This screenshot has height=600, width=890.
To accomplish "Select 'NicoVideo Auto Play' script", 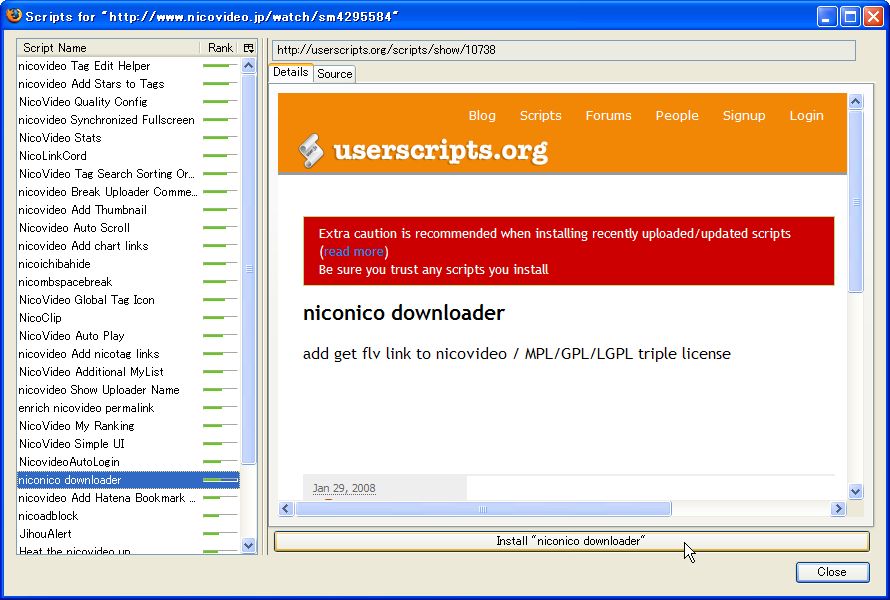I will (x=128, y=336).
